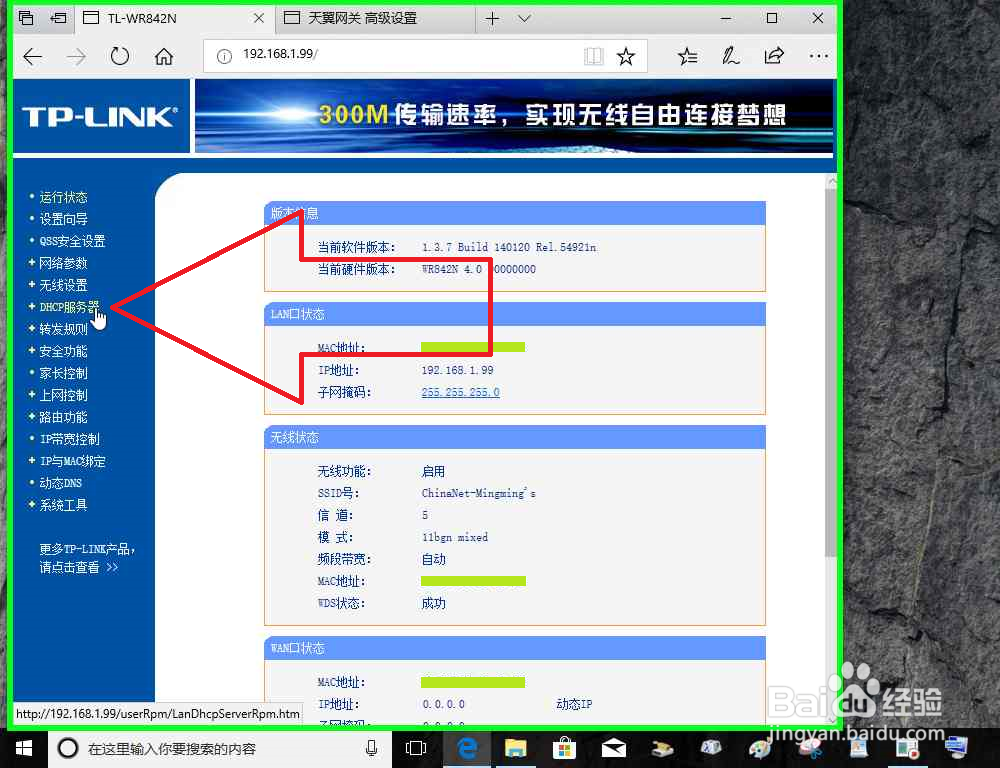Expand 安全功能 menu
The width and height of the screenshot is (1000, 768).
click(62, 351)
